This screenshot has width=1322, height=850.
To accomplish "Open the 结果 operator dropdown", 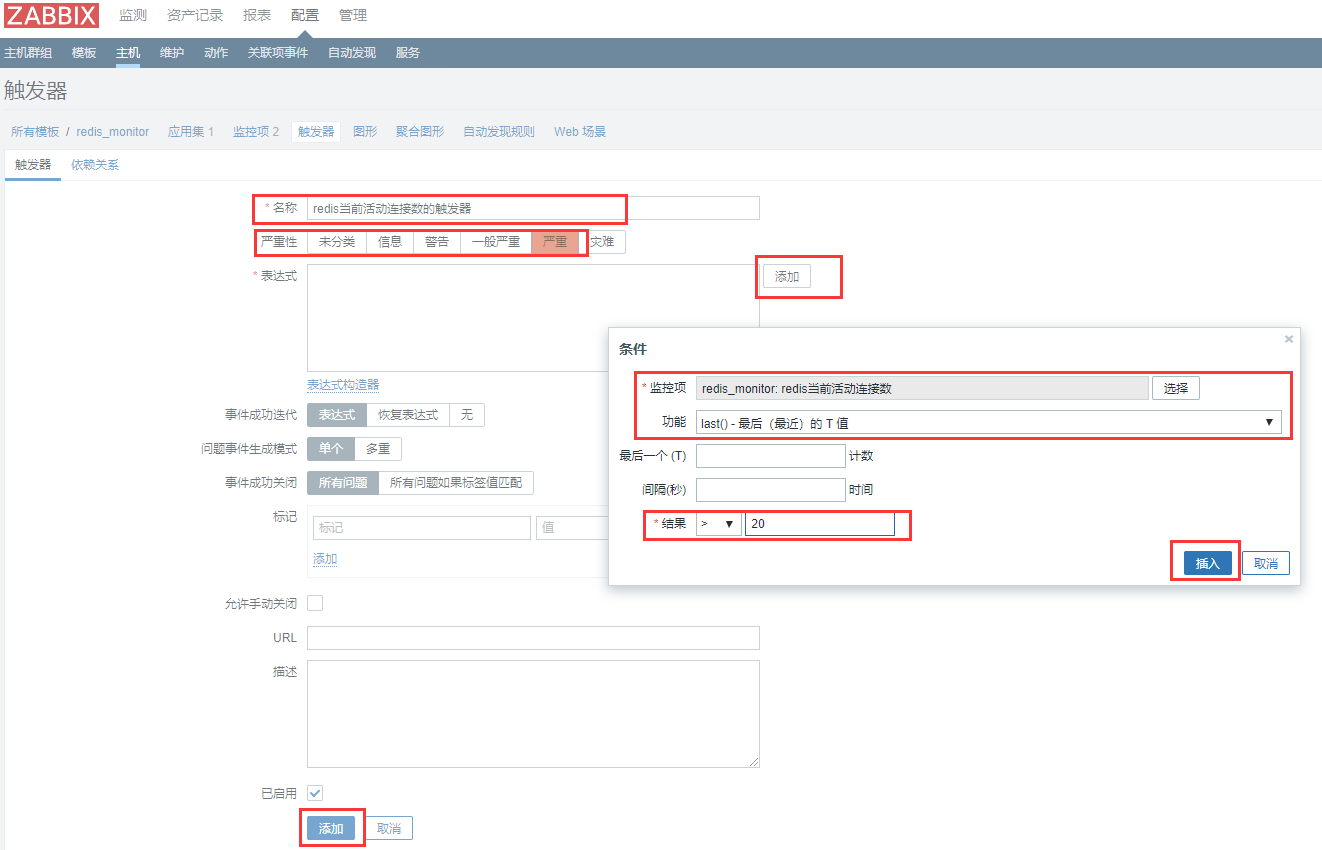I will point(719,524).
